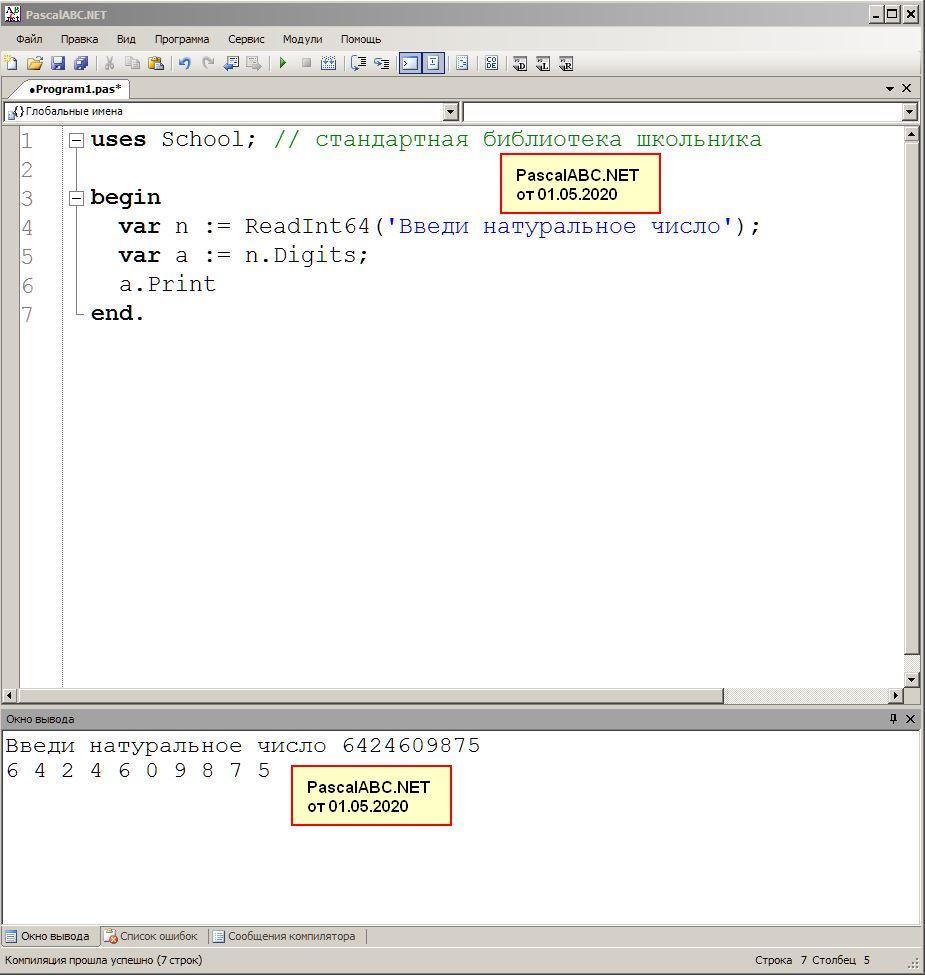925x978 pixels.
Task: Compile the program using toolbar icon
Action: pyautogui.click(x=329, y=63)
